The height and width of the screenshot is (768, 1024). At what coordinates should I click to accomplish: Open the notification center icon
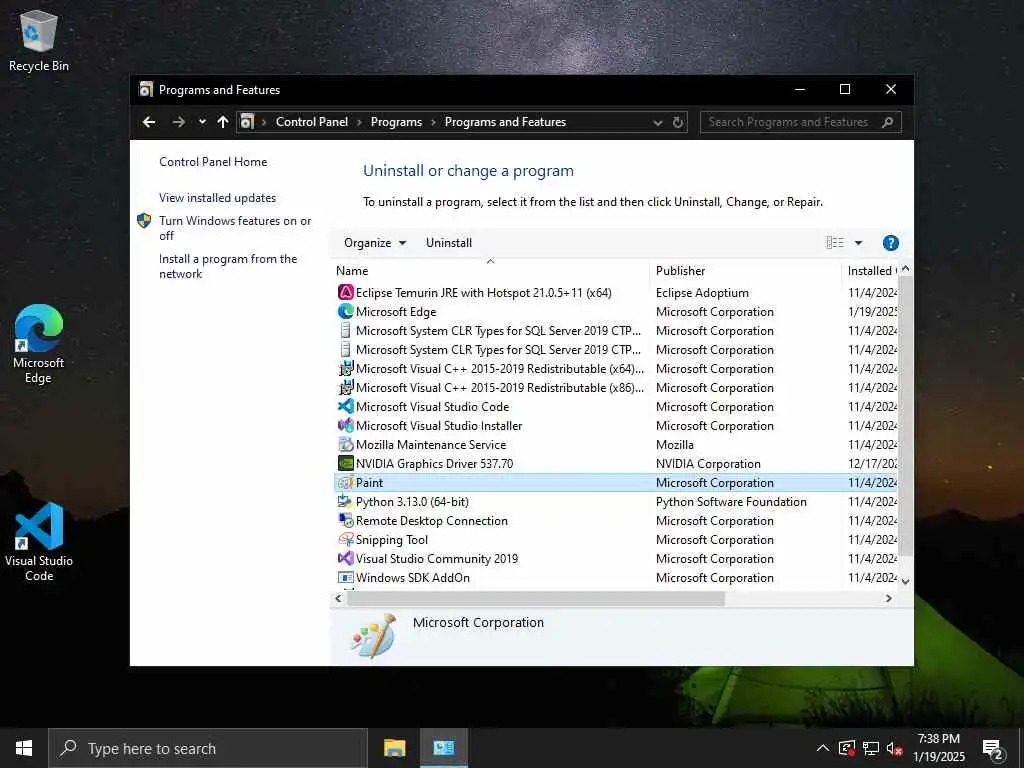[x=993, y=749]
